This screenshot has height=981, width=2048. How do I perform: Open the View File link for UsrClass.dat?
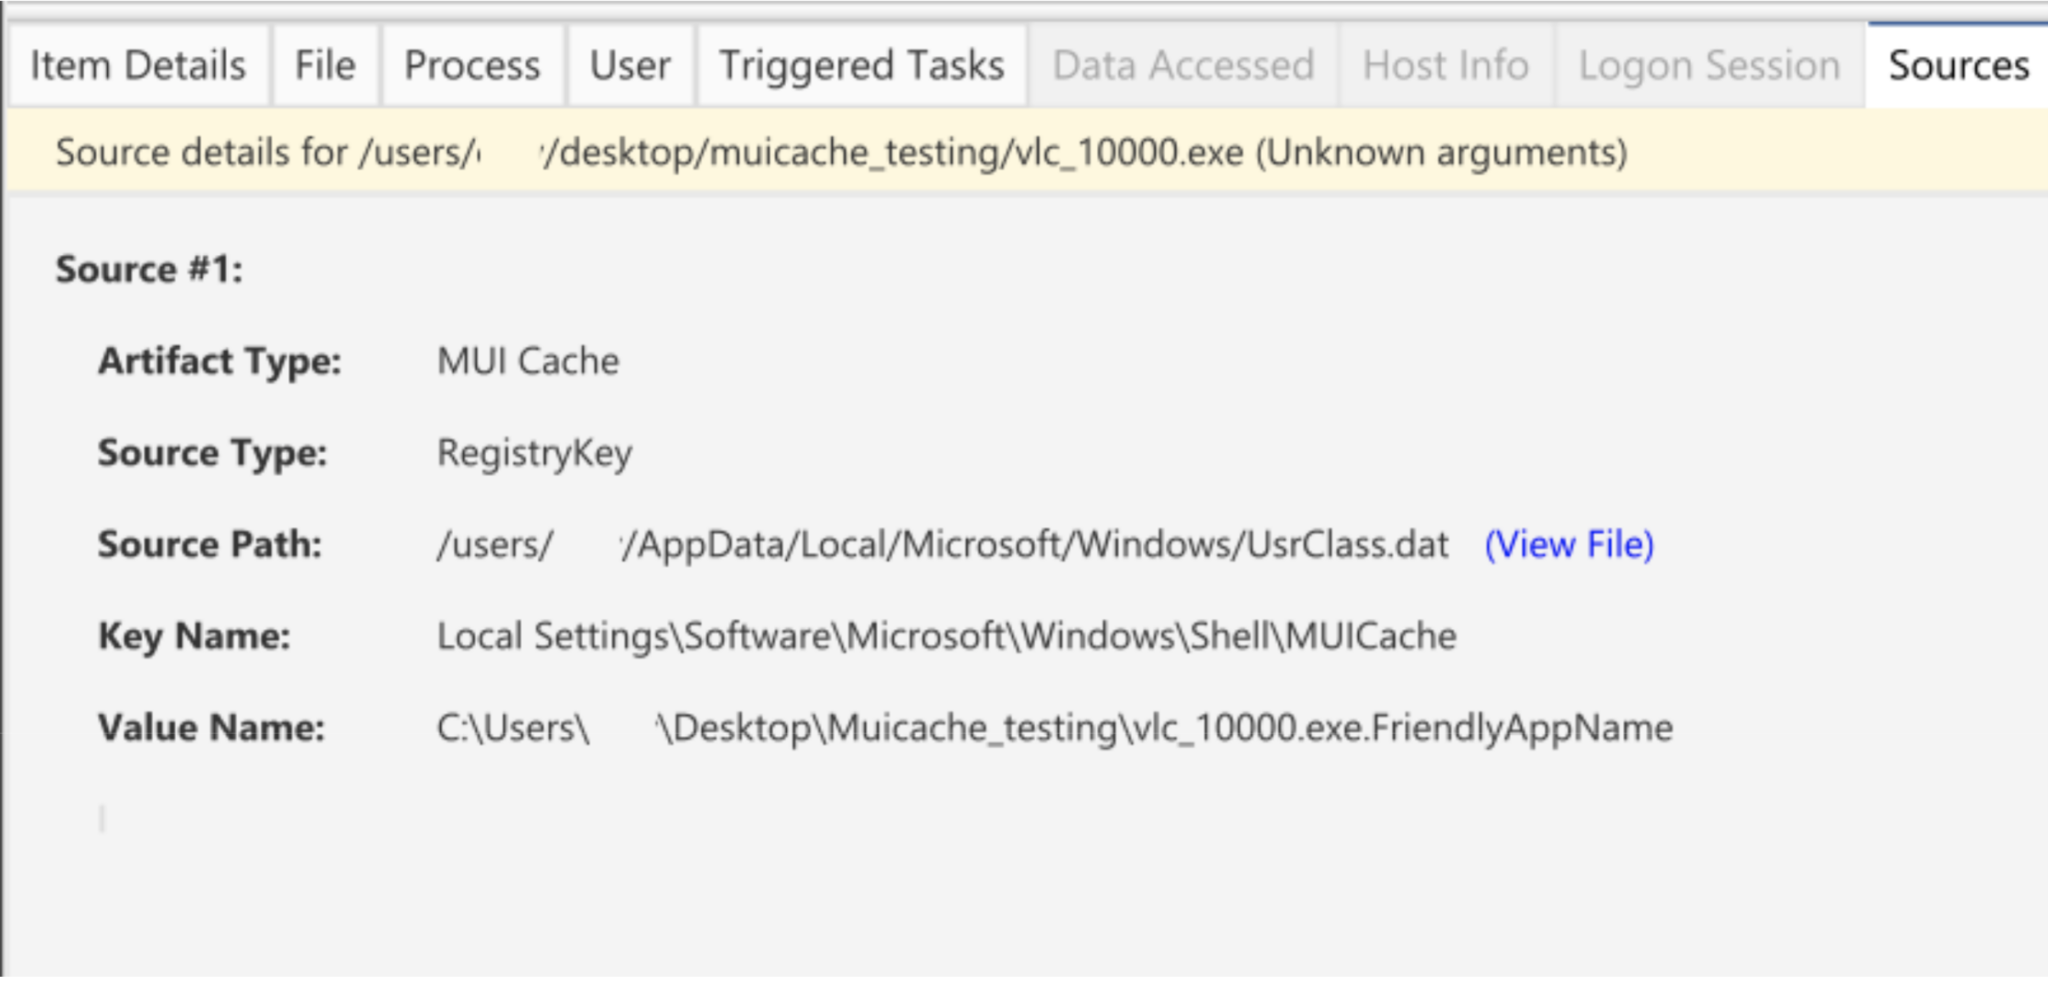click(x=1567, y=545)
